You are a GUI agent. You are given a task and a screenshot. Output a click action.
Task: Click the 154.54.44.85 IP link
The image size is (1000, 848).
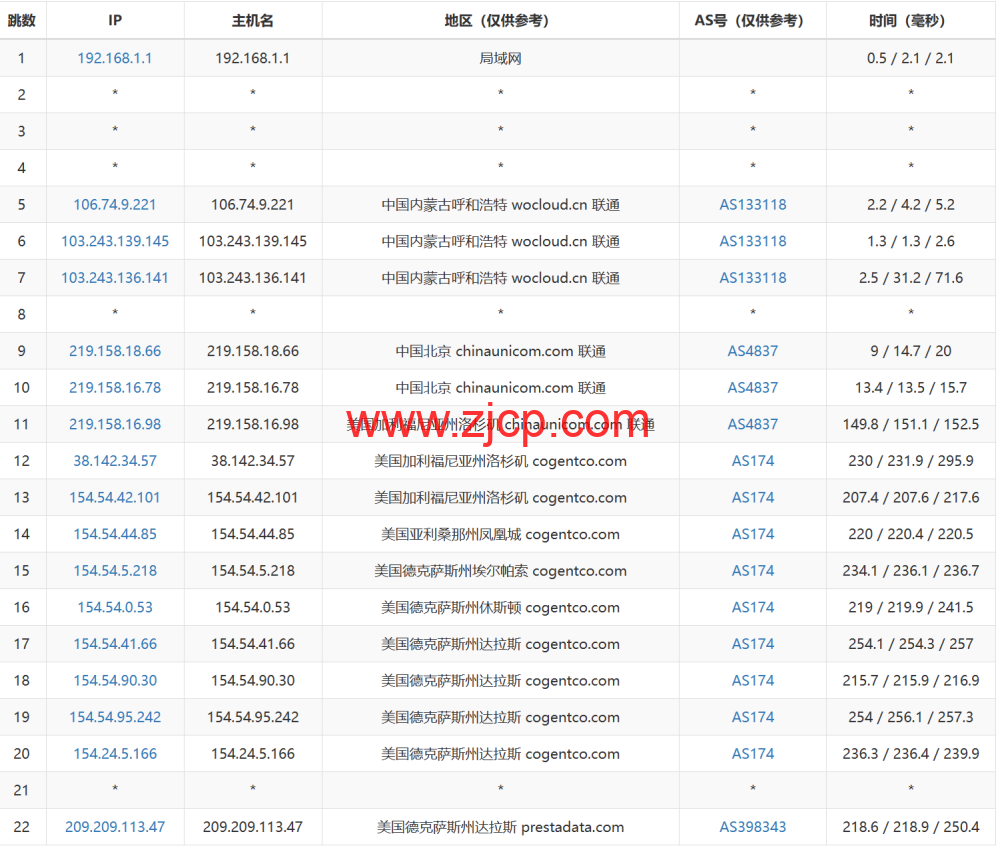115,534
